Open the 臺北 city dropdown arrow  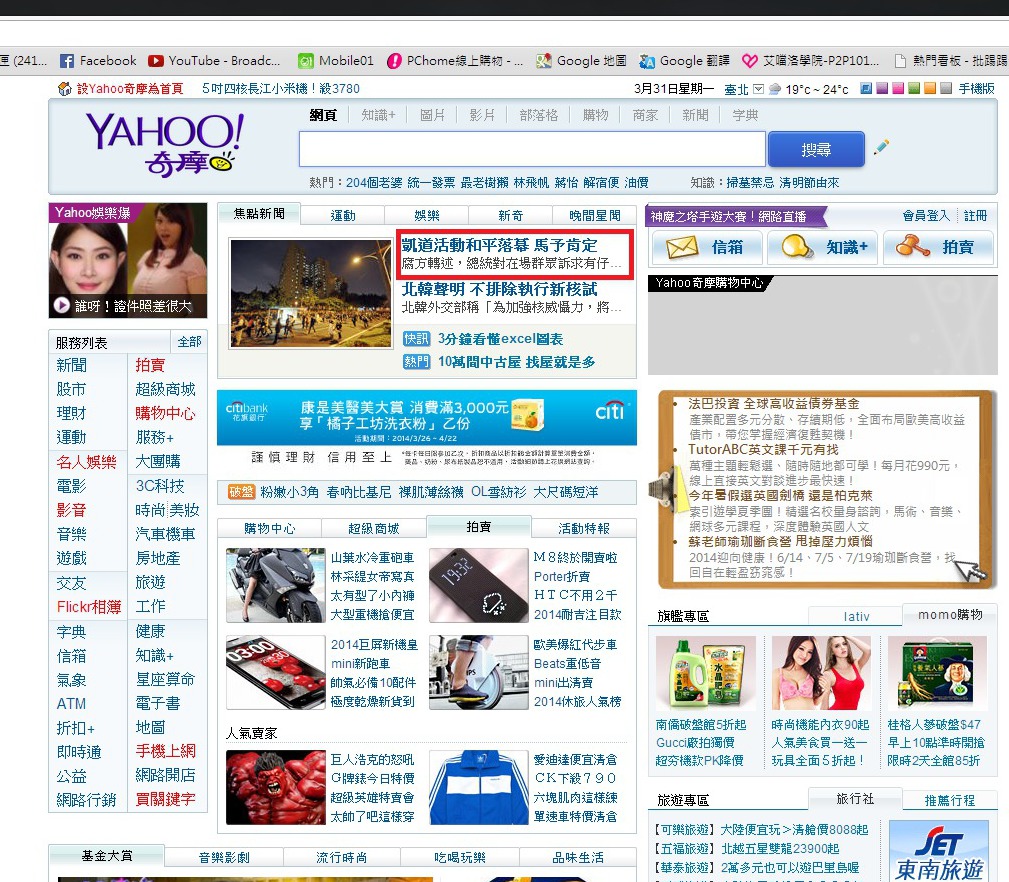(x=758, y=89)
